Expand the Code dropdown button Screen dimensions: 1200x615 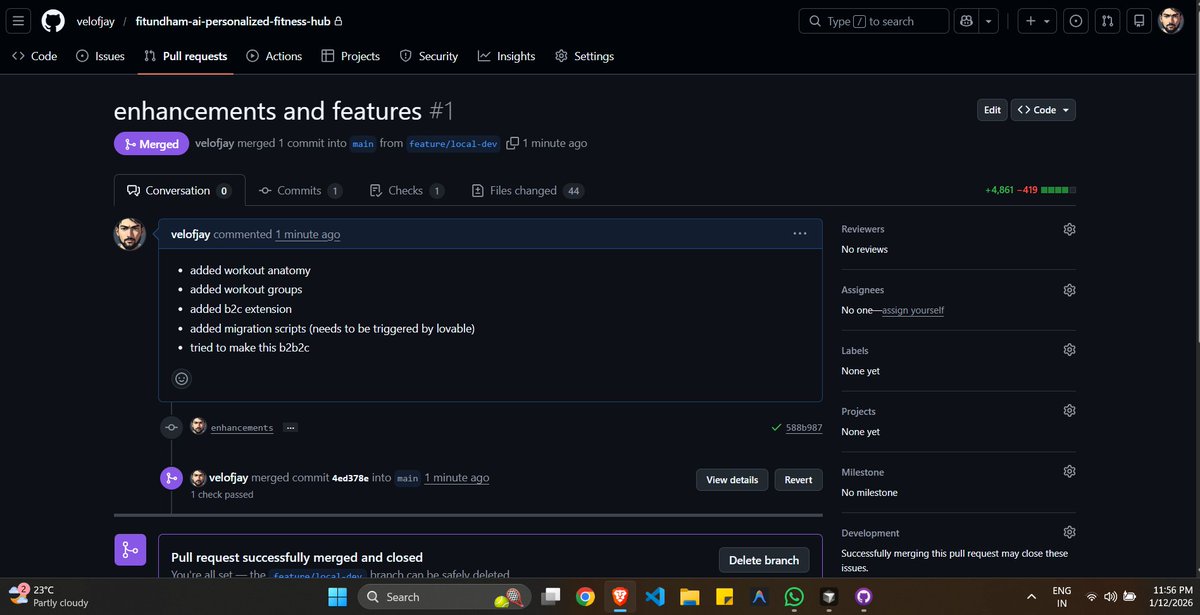tap(1044, 110)
